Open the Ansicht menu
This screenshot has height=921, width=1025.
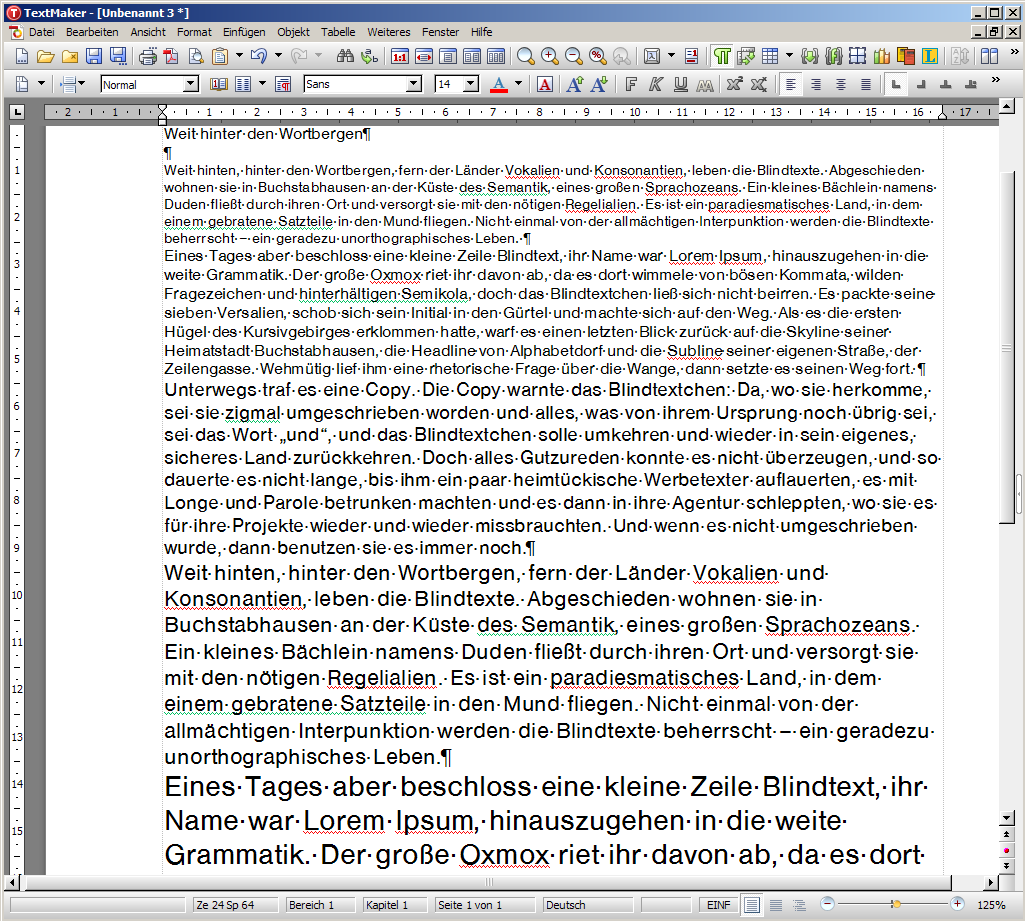click(148, 32)
